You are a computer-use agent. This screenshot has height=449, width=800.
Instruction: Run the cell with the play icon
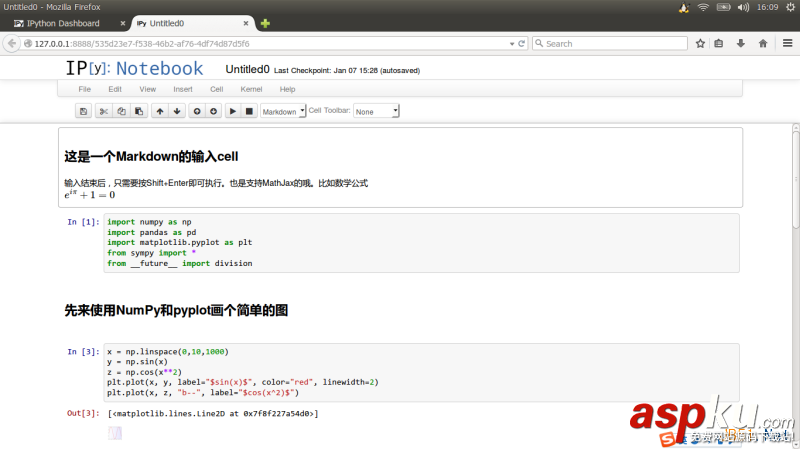[233, 111]
